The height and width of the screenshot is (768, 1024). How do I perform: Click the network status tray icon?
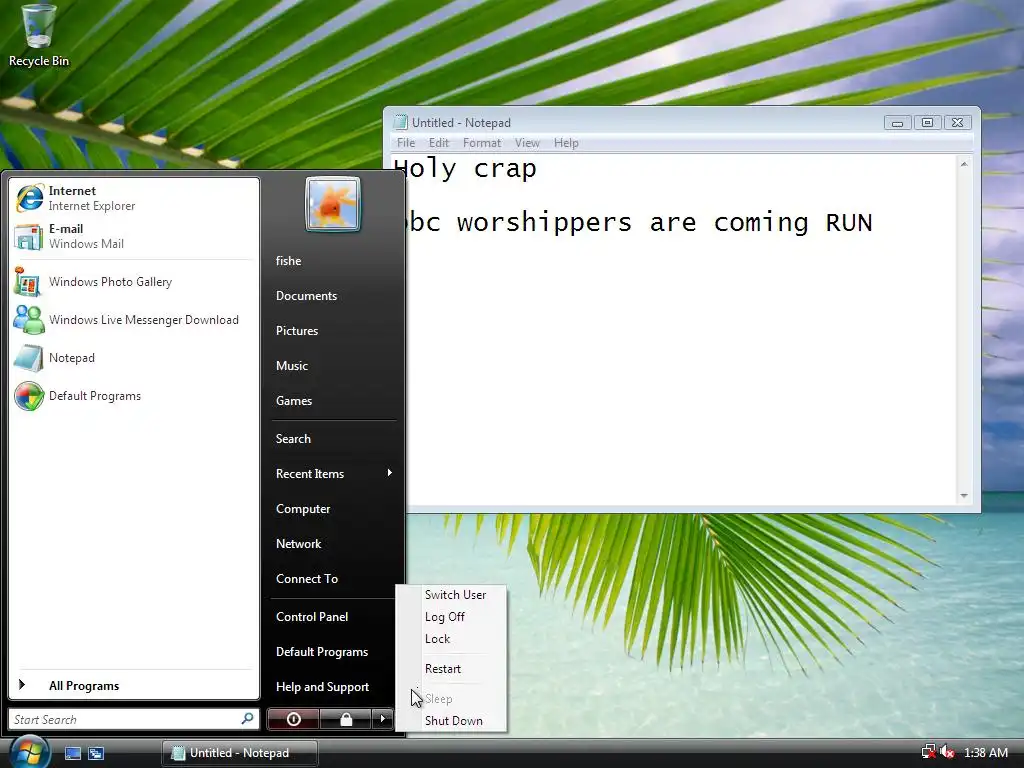(x=929, y=752)
